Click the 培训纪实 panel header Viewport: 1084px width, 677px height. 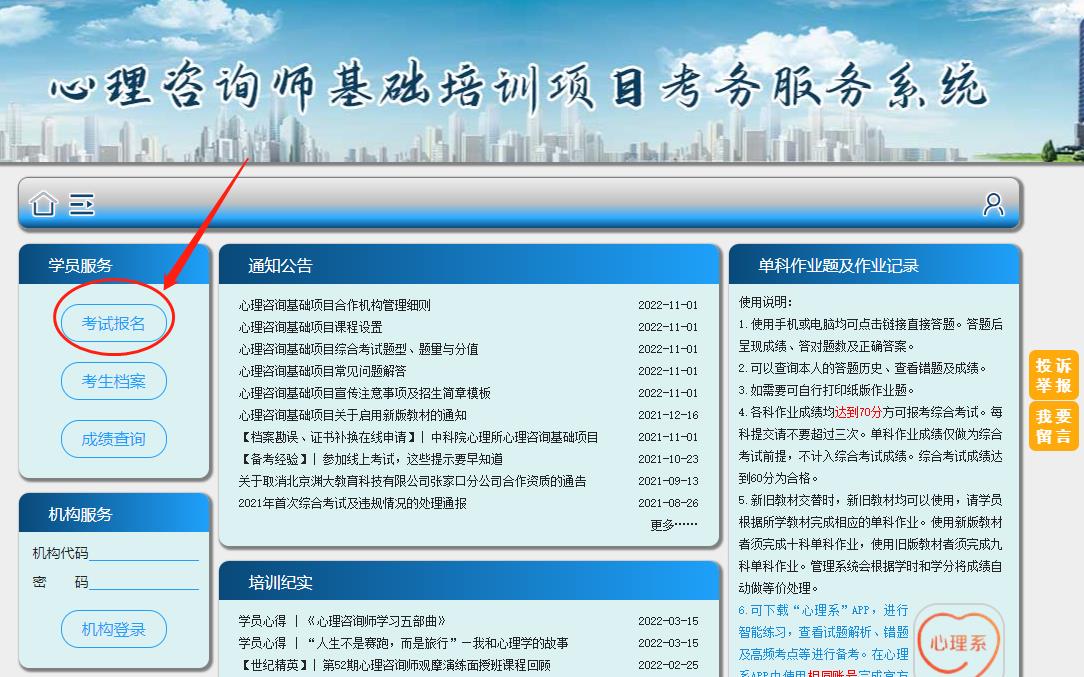[x=469, y=582]
